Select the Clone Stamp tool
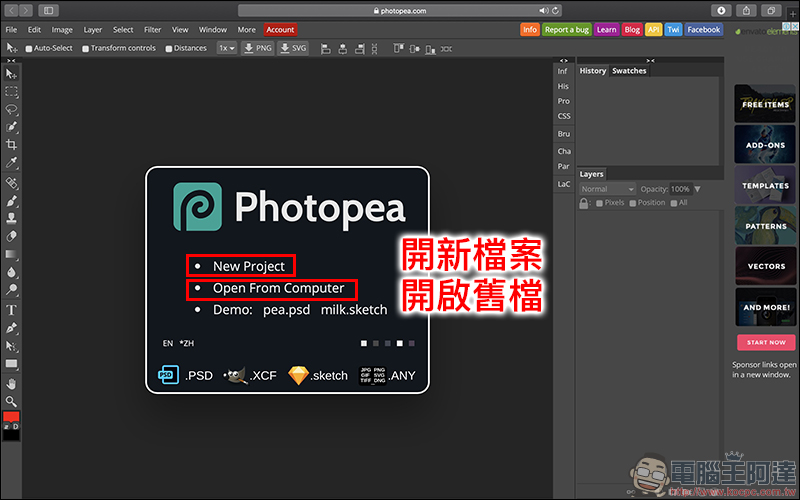Image resolution: width=800 pixels, height=500 pixels. click(11, 218)
